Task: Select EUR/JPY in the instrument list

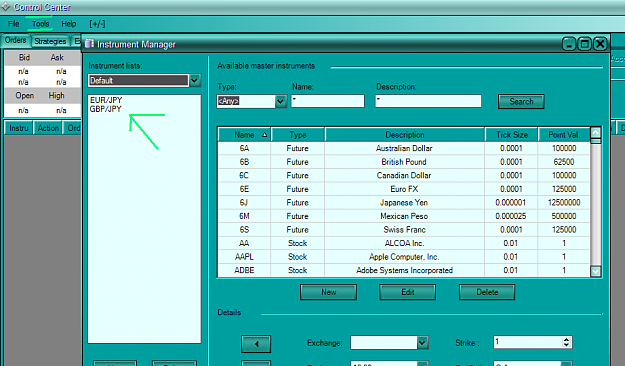Action: coord(106,100)
